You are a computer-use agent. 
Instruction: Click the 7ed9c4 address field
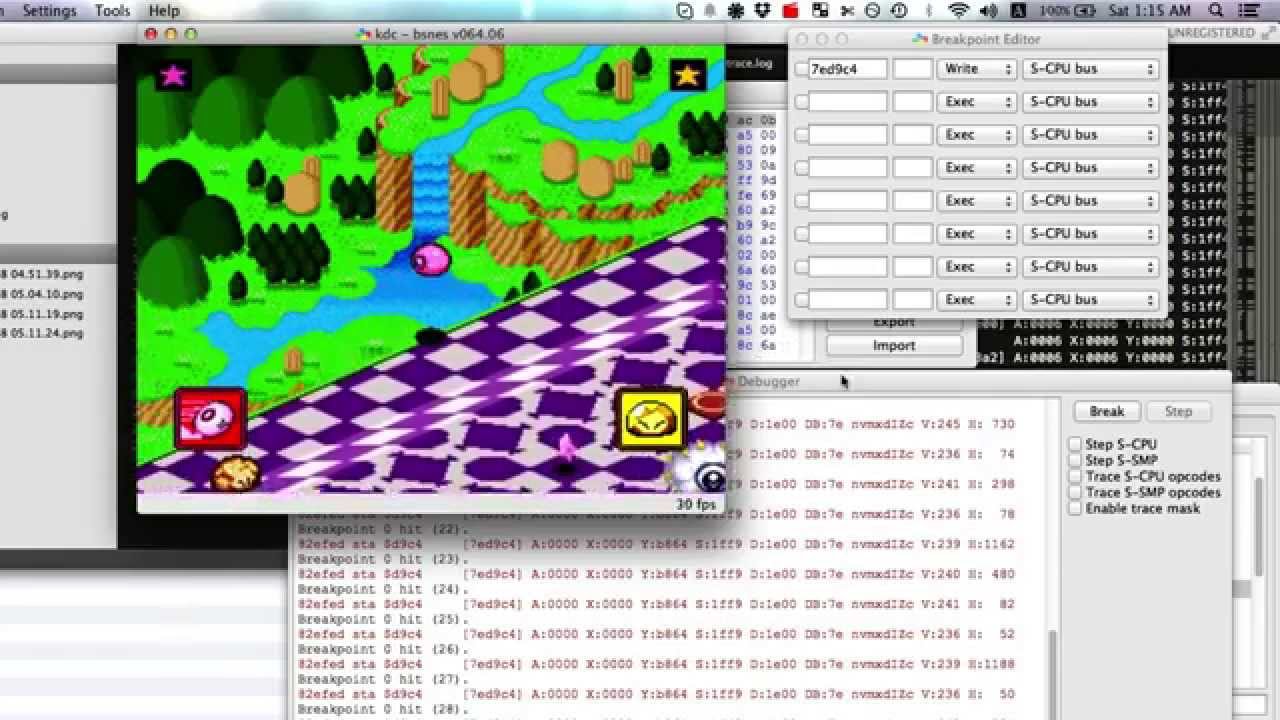tap(847, 69)
